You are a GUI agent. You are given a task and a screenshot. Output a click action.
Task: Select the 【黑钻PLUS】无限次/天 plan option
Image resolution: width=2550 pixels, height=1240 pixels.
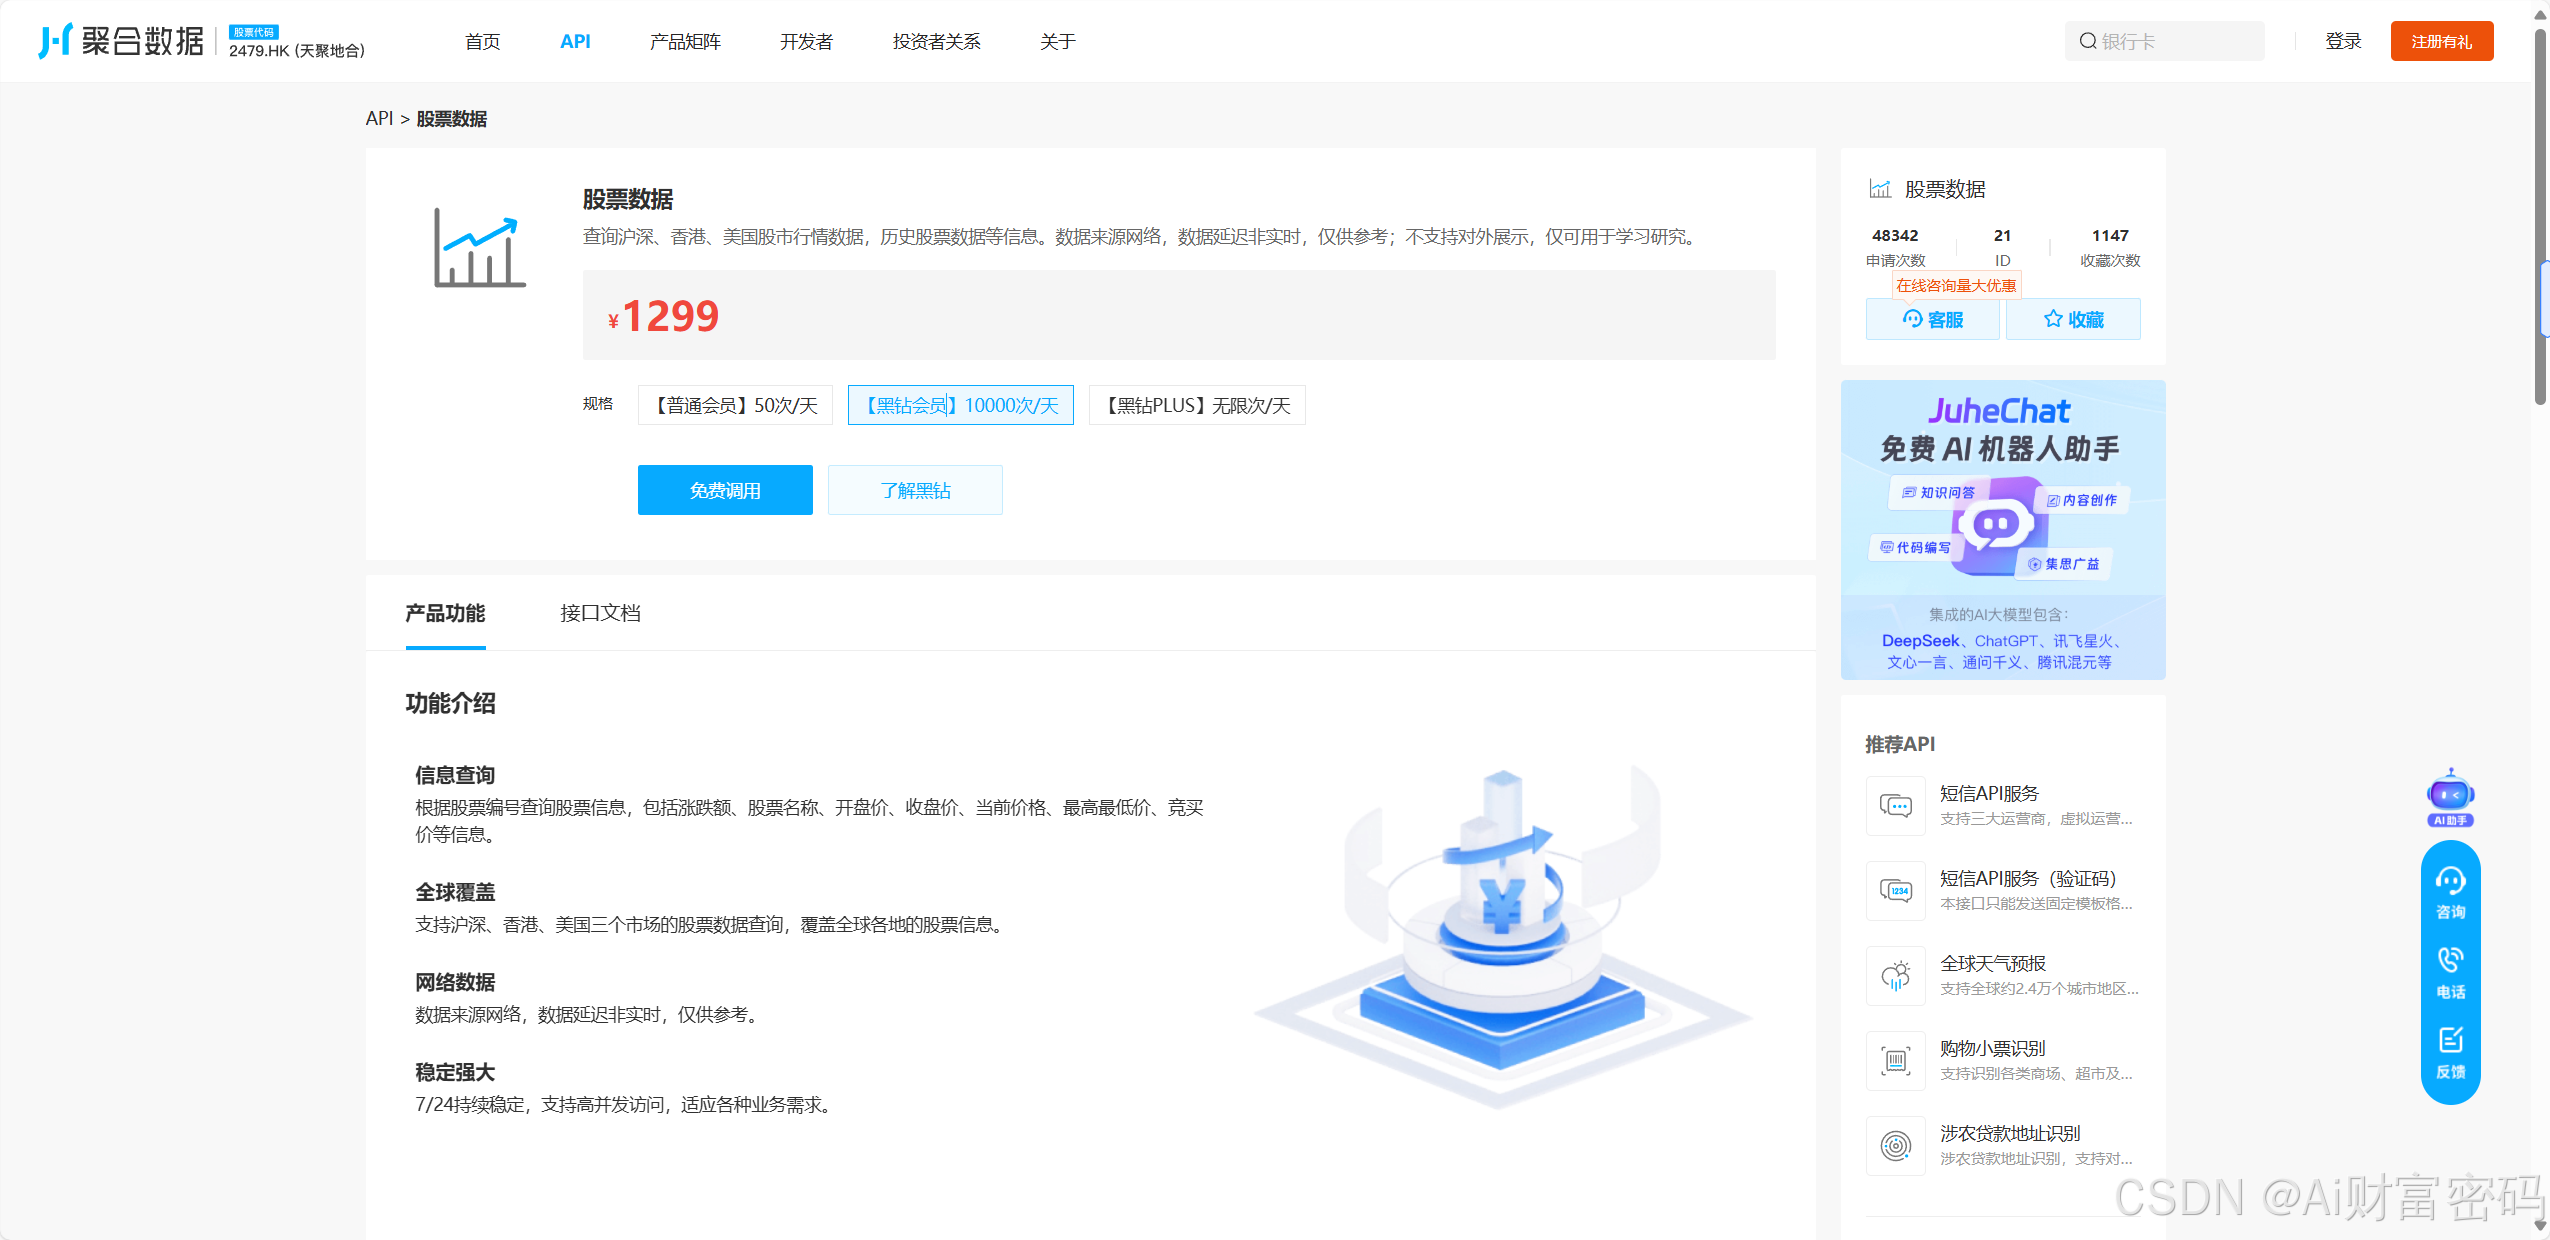1196,405
